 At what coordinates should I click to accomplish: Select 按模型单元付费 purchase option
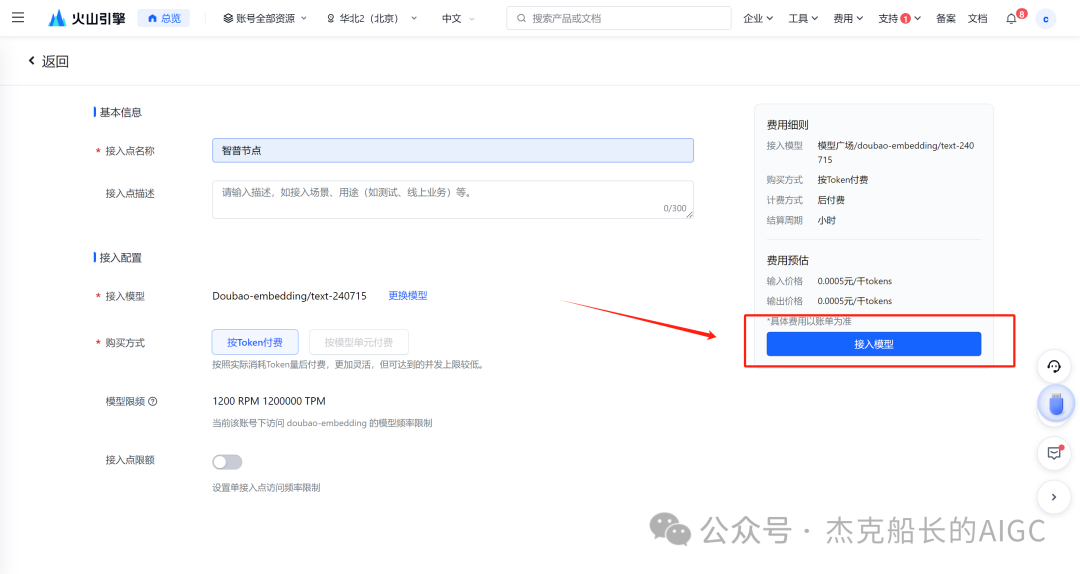tap(358, 342)
